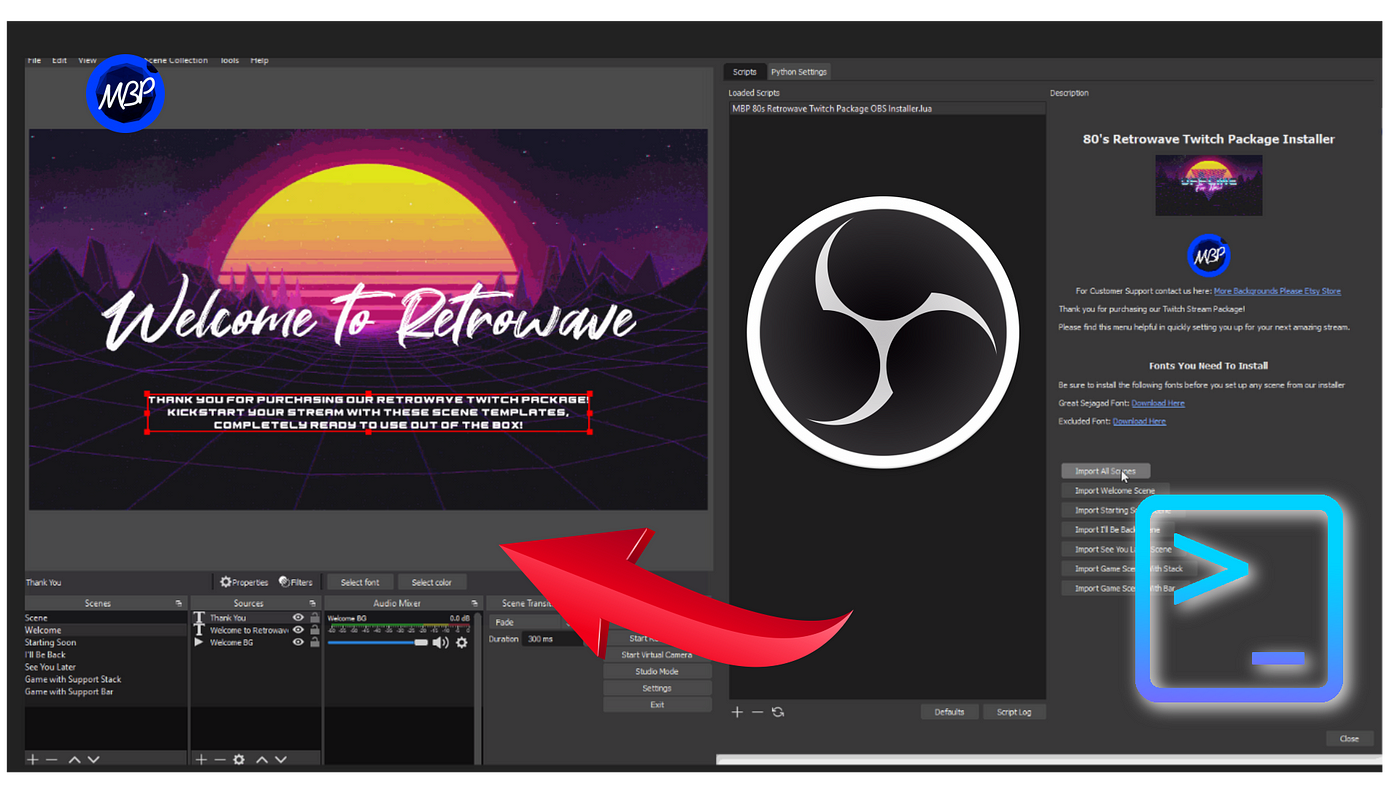The width and height of the screenshot is (1400, 788).
Task: Select the Welcome scene in Scenes list
Action: point(106,630)
